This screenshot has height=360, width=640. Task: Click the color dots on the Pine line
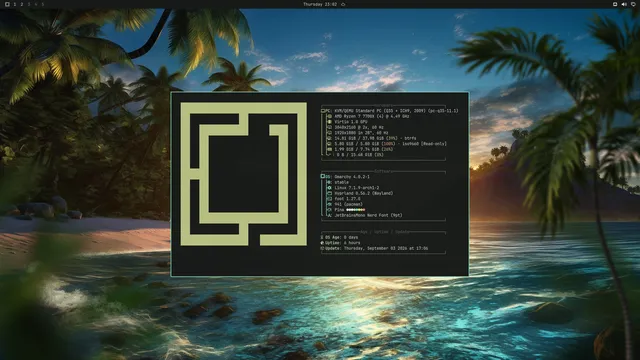356,210
